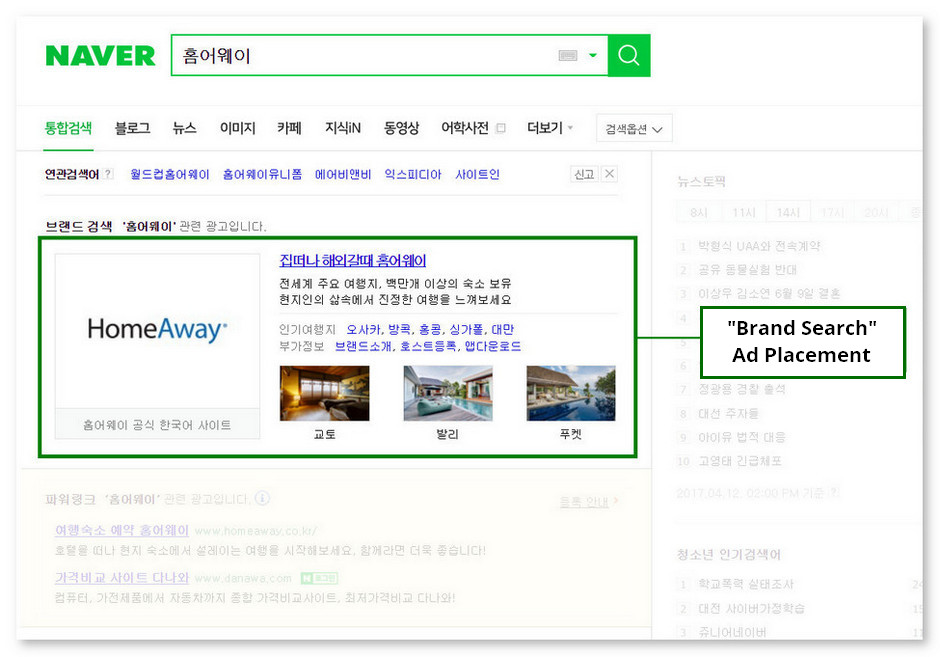Image resolution: width=940 pixels, height=657 pixels.
Task: Click the green magnifier search icon
Action: [x=629, y=56]
